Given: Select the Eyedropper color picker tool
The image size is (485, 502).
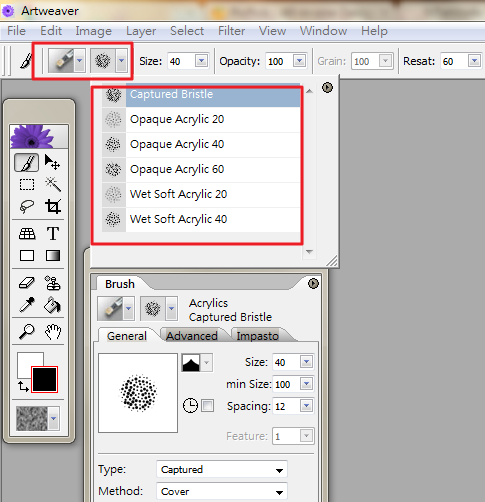Looking at the screenshot, I should coord(27,305).
